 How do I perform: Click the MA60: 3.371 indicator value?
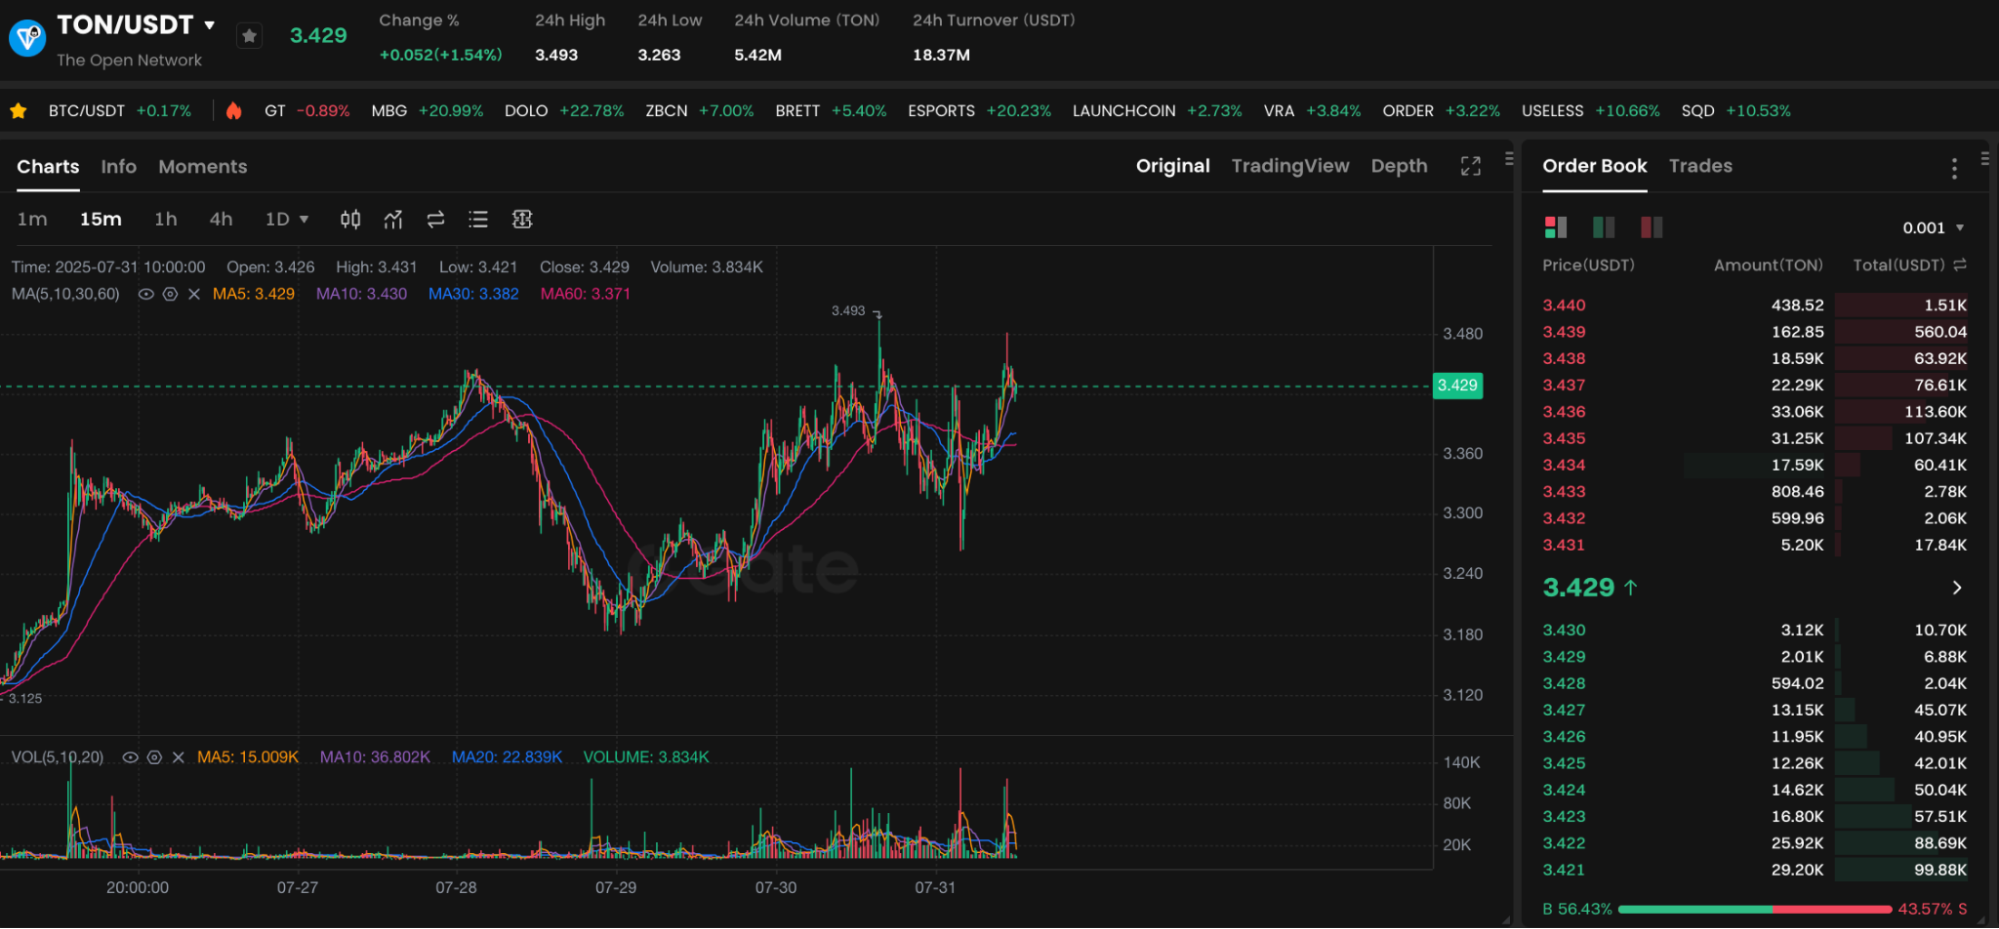click(x=585, y=294)
